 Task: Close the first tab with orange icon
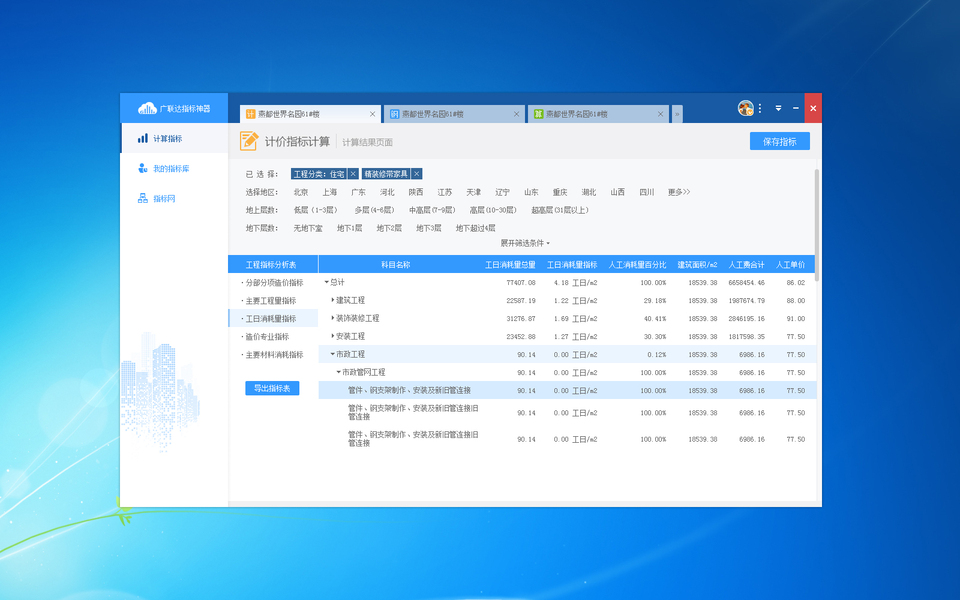pos(372,114)
